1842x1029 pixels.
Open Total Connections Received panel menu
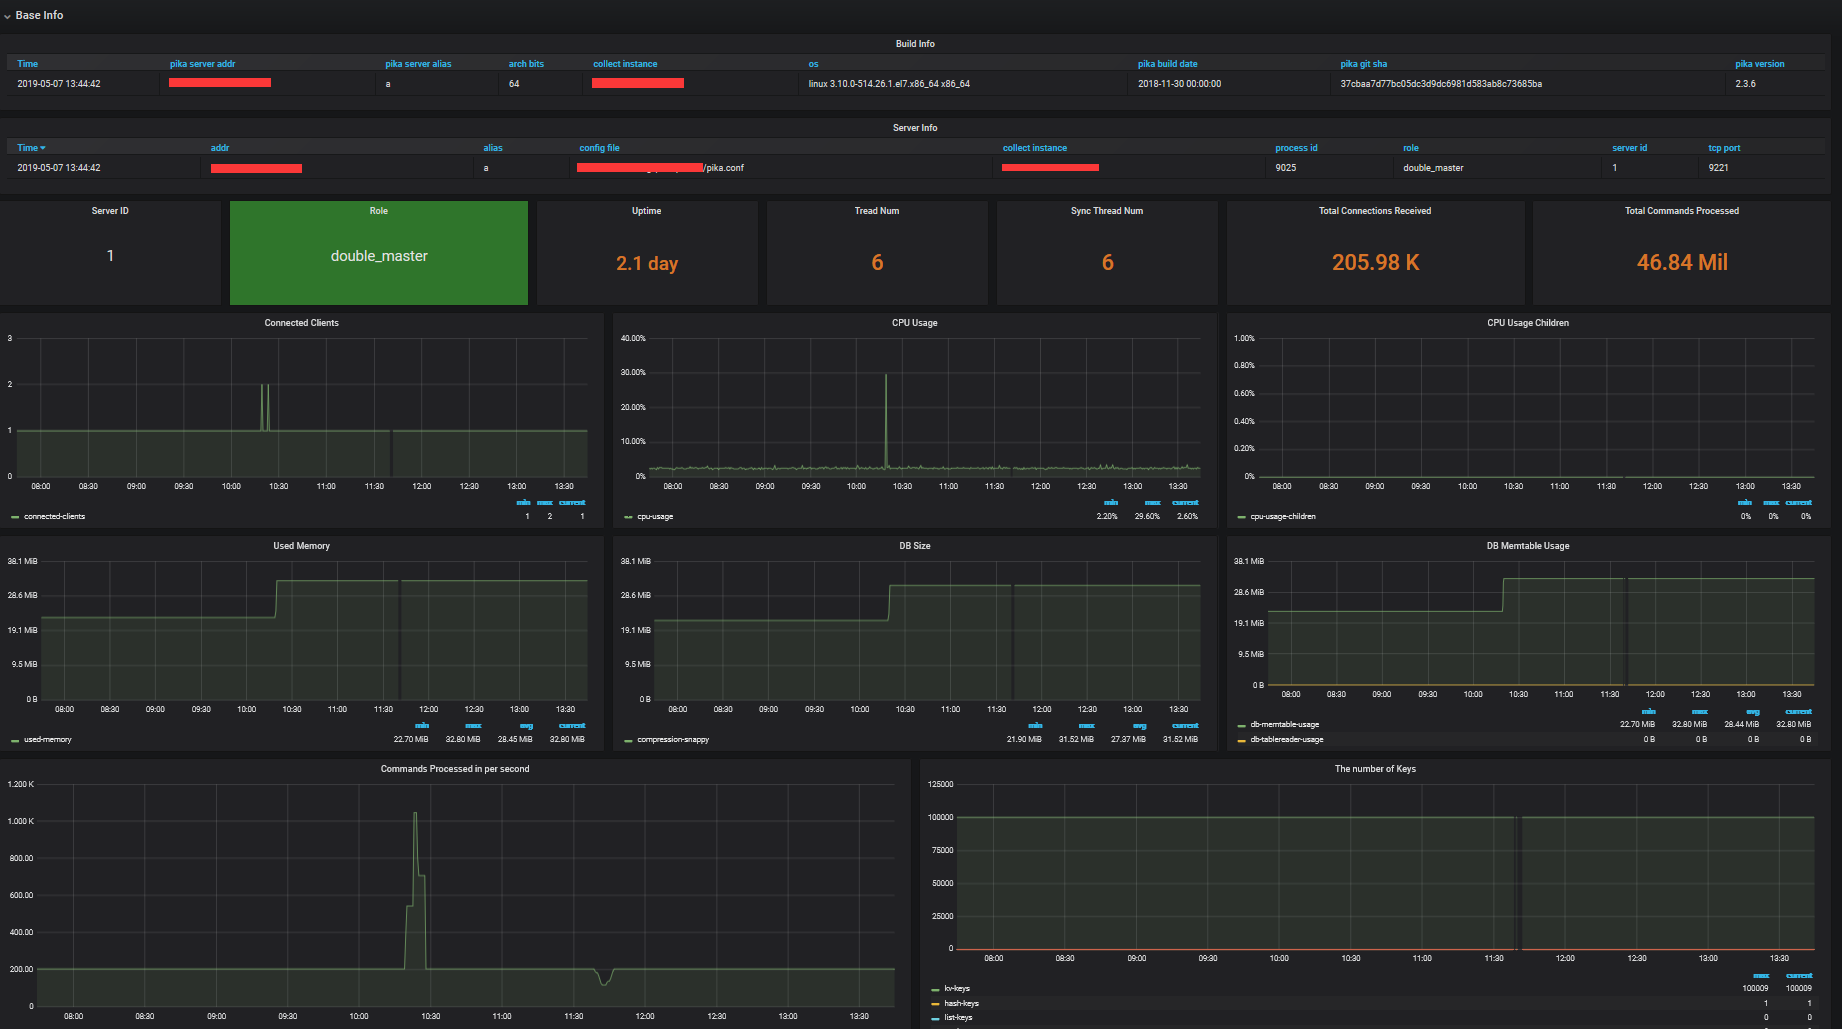(1374, 211)
